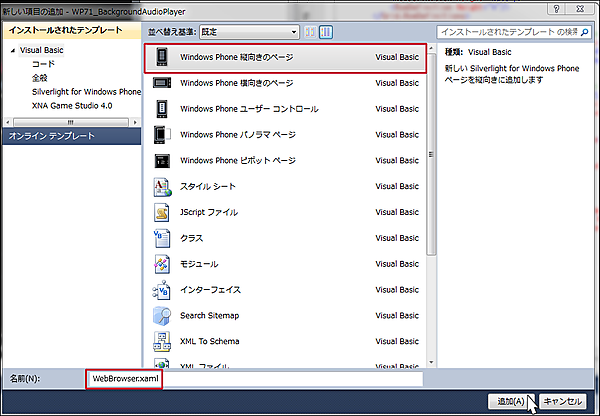Screen dimensions: 600x416
Task: Pick the Windows Phone pivot page icon
Action: click(162, 160)
